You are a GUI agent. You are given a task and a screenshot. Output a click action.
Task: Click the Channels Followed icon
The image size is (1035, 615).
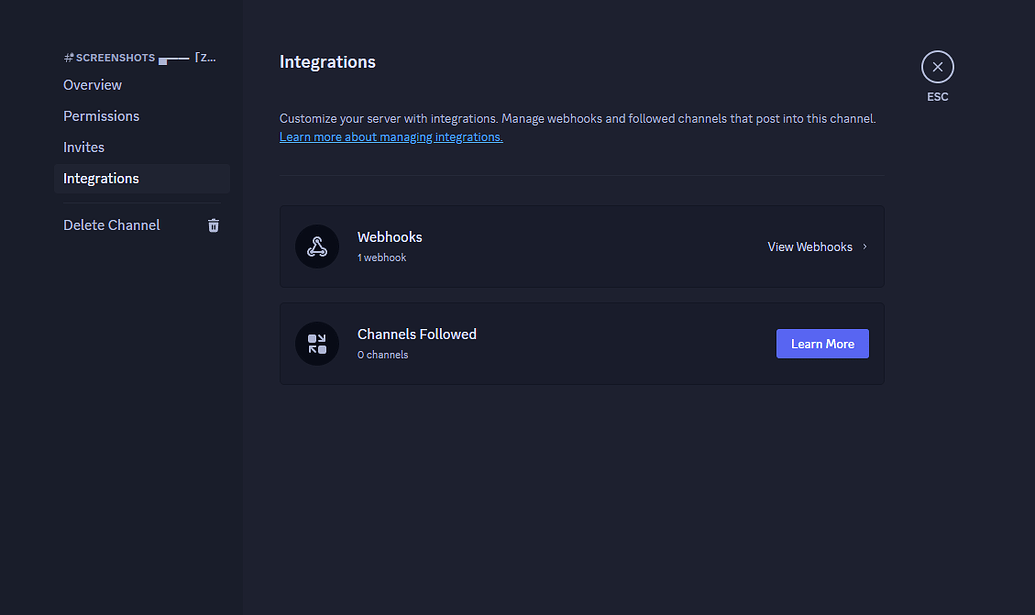pyautogui.click(x=317, y=343)
